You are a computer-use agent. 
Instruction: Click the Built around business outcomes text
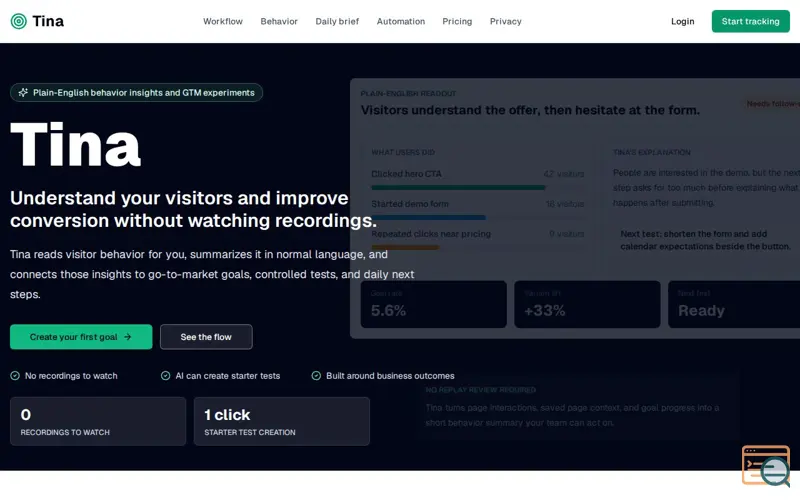click(x=390, y=376)
